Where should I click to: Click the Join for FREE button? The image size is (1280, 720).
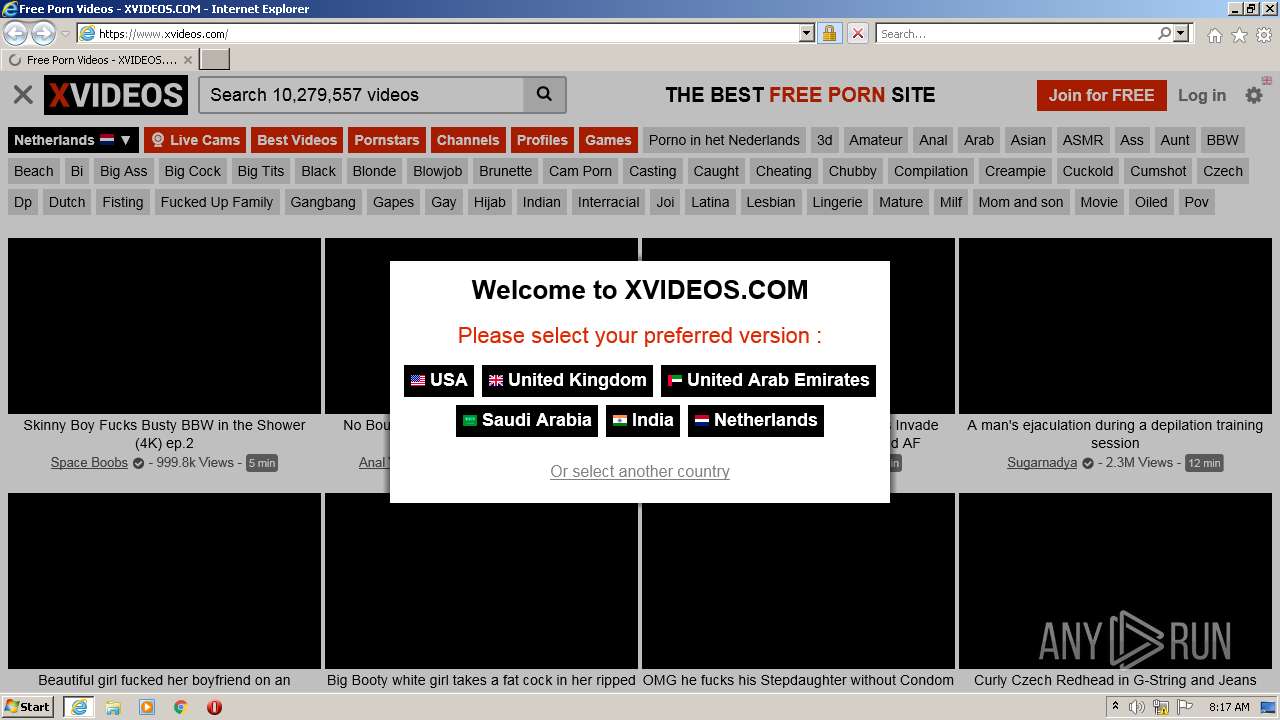coord(1101,95)
